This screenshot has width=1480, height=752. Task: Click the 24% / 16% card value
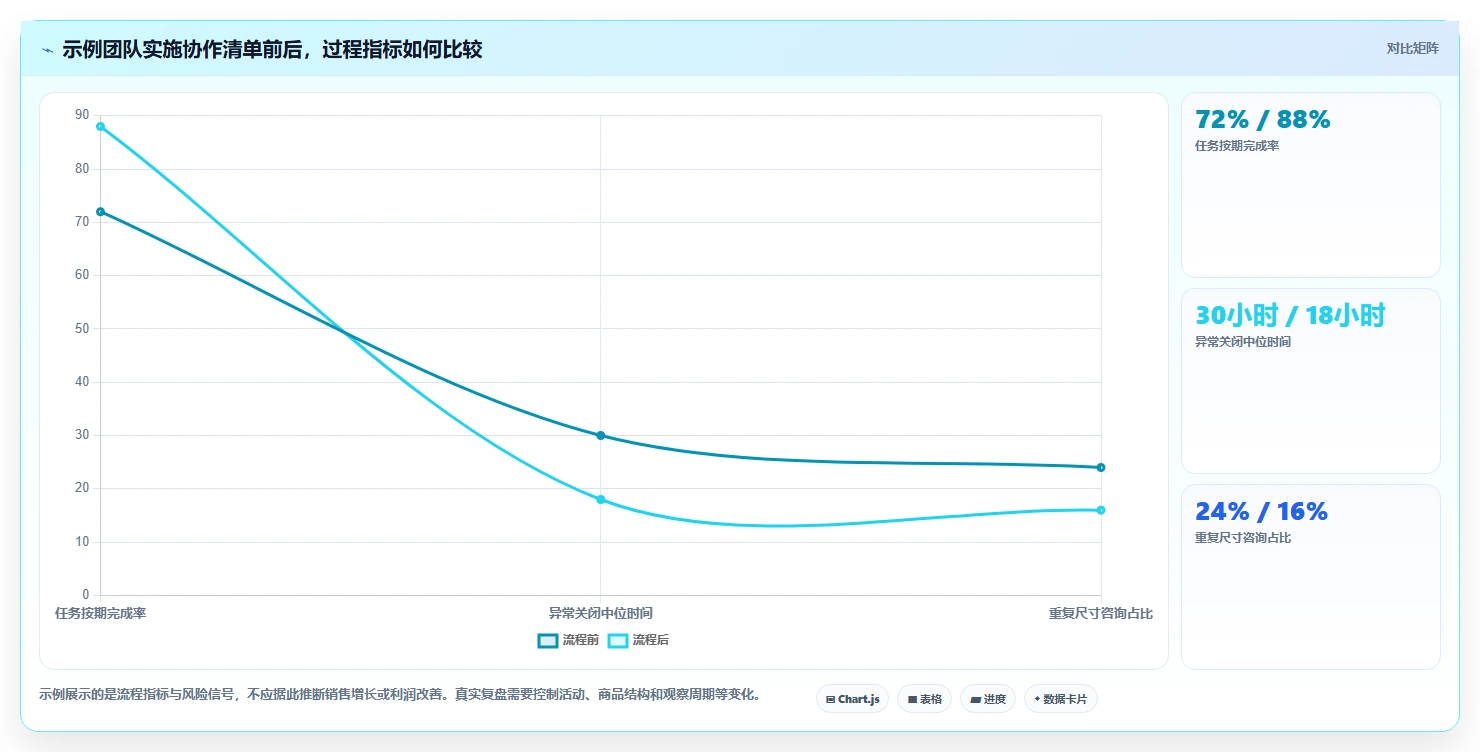pos(1261,512)
